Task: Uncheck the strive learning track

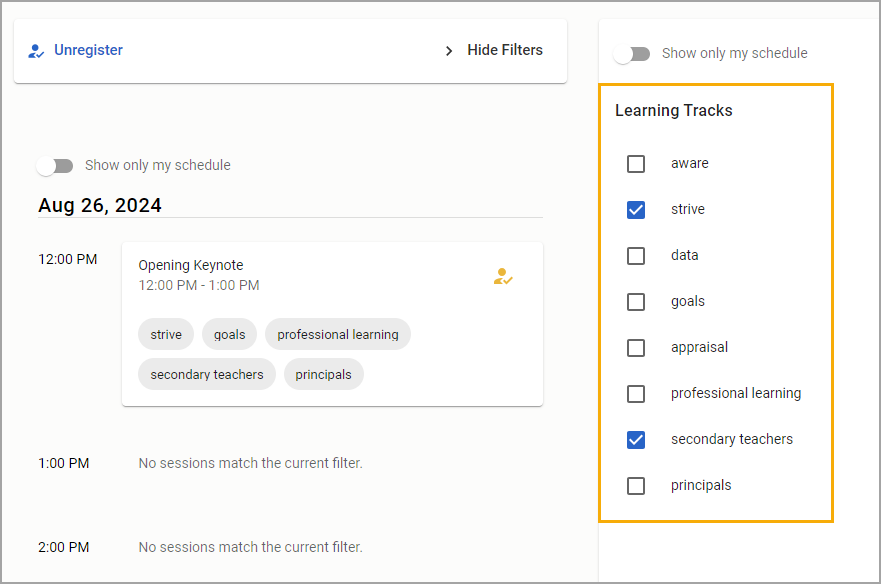Action: click(635, 210)
